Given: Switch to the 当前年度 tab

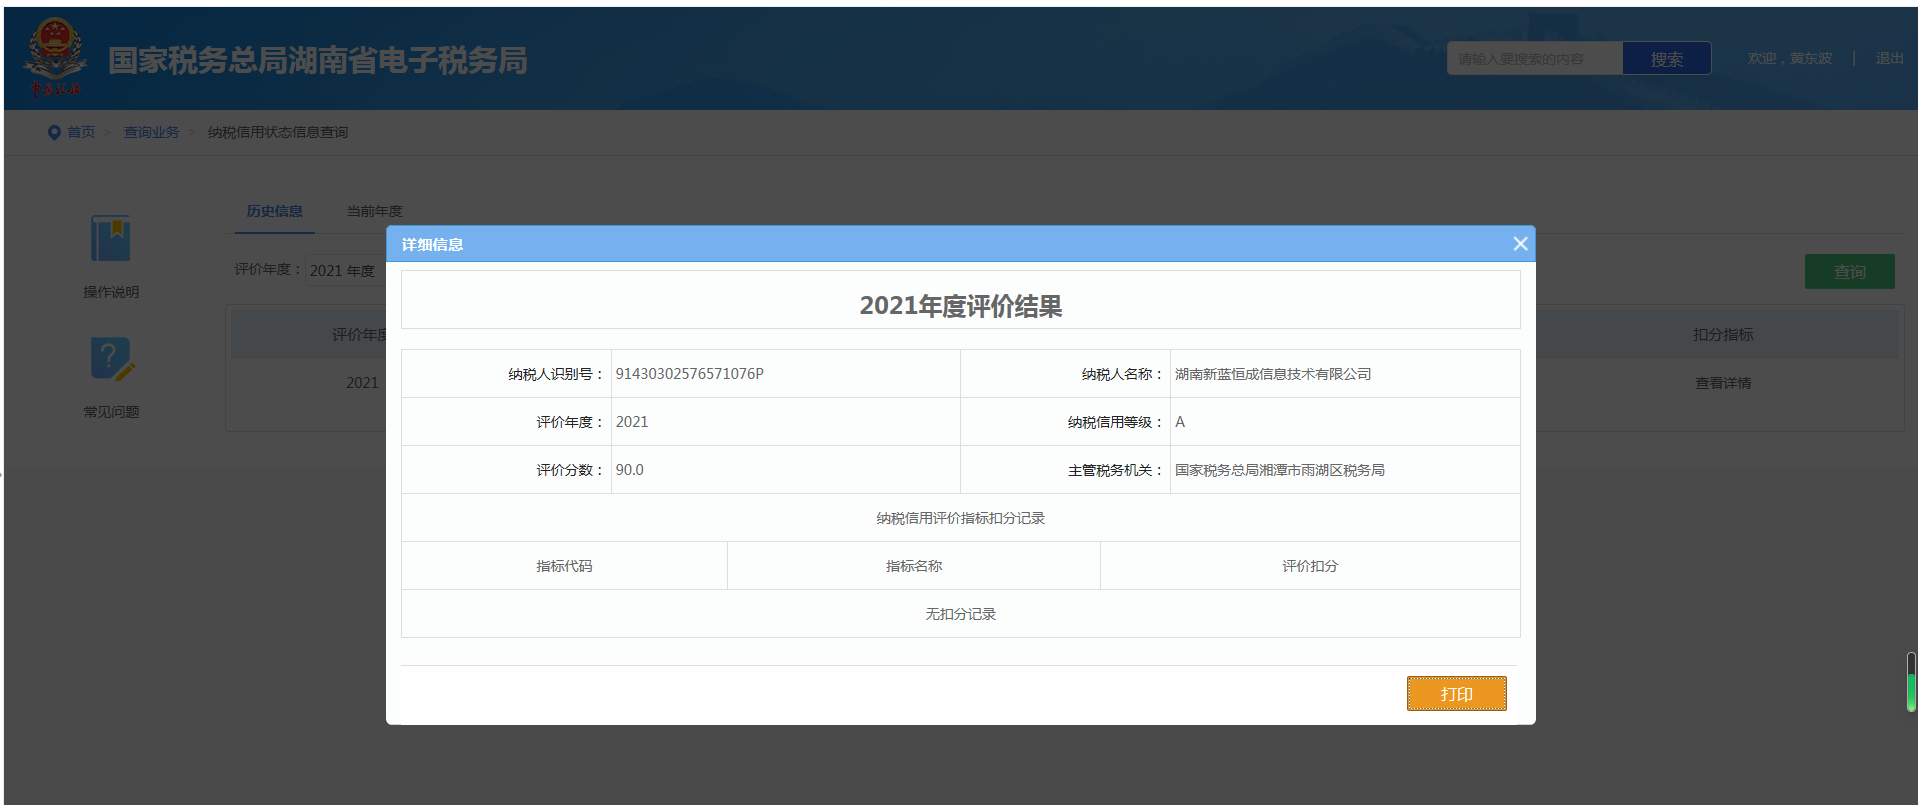Looking at the screenshot, I should coord(374,211).
